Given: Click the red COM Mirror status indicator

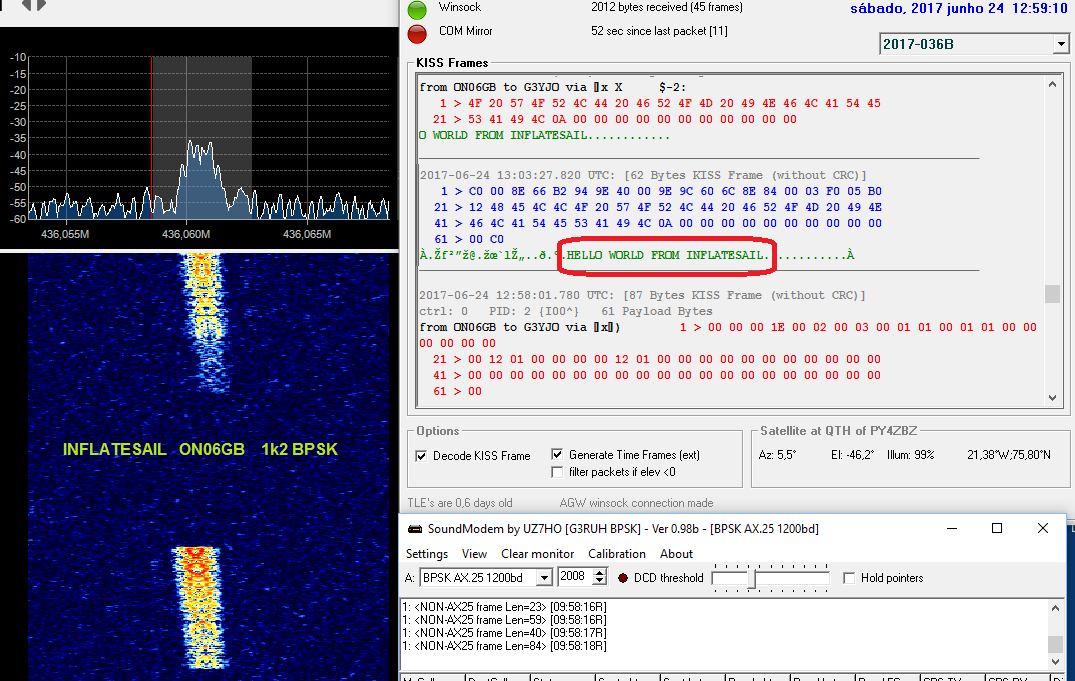Looking at the screenshot, I should click(417, 34).
